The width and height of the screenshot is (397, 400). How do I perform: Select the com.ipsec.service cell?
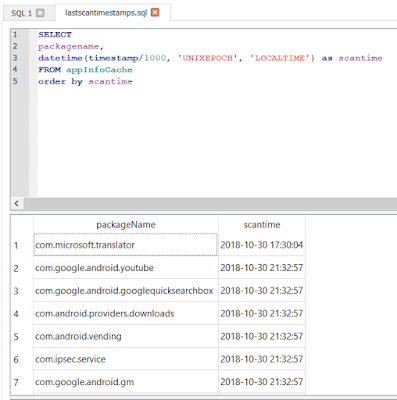(126, 359)
